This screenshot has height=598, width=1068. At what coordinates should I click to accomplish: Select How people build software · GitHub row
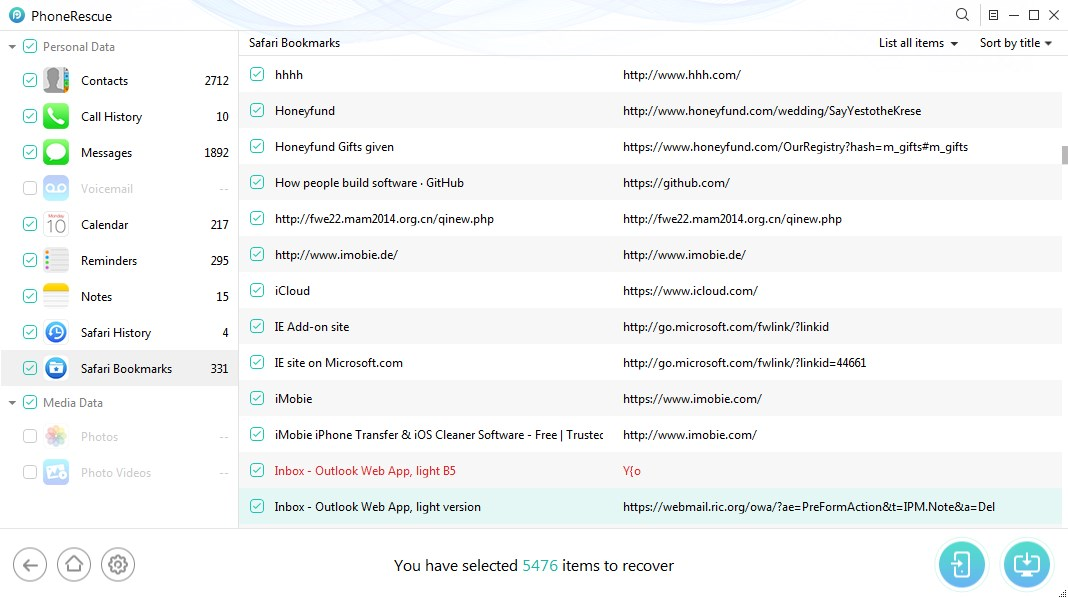point(650,183)
